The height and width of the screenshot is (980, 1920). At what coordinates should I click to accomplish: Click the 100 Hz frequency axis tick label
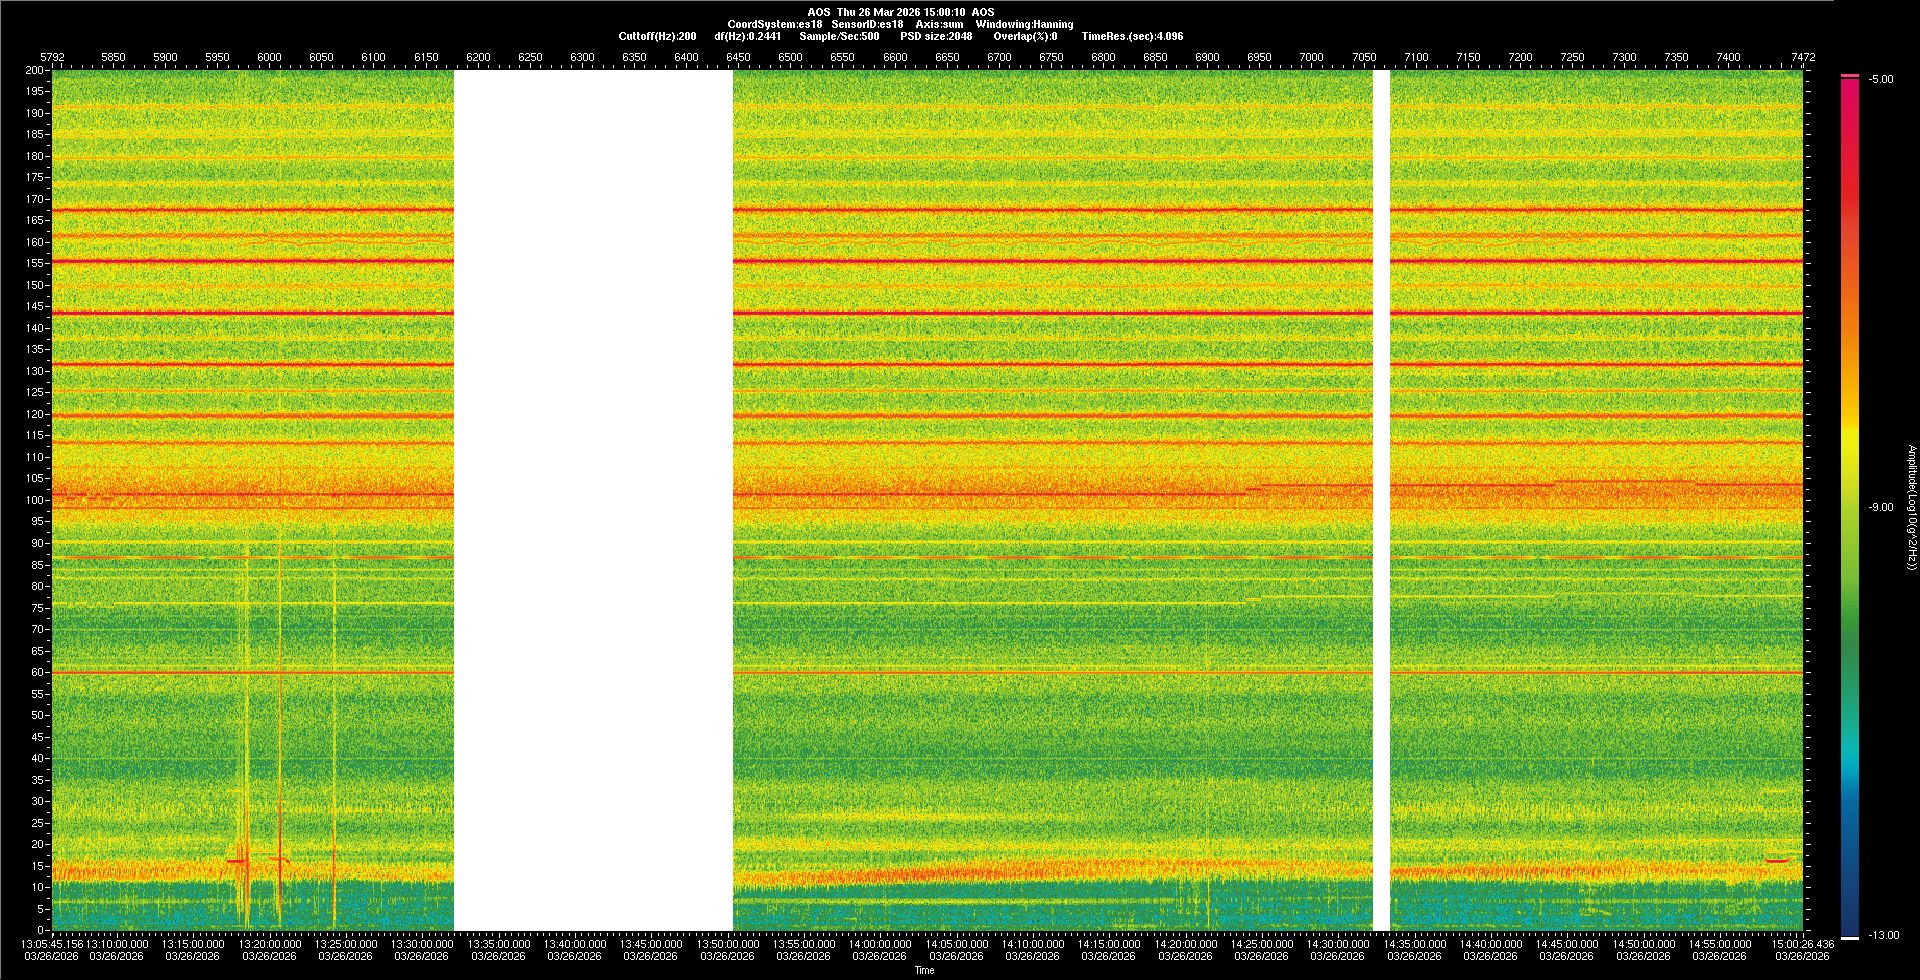35,500
